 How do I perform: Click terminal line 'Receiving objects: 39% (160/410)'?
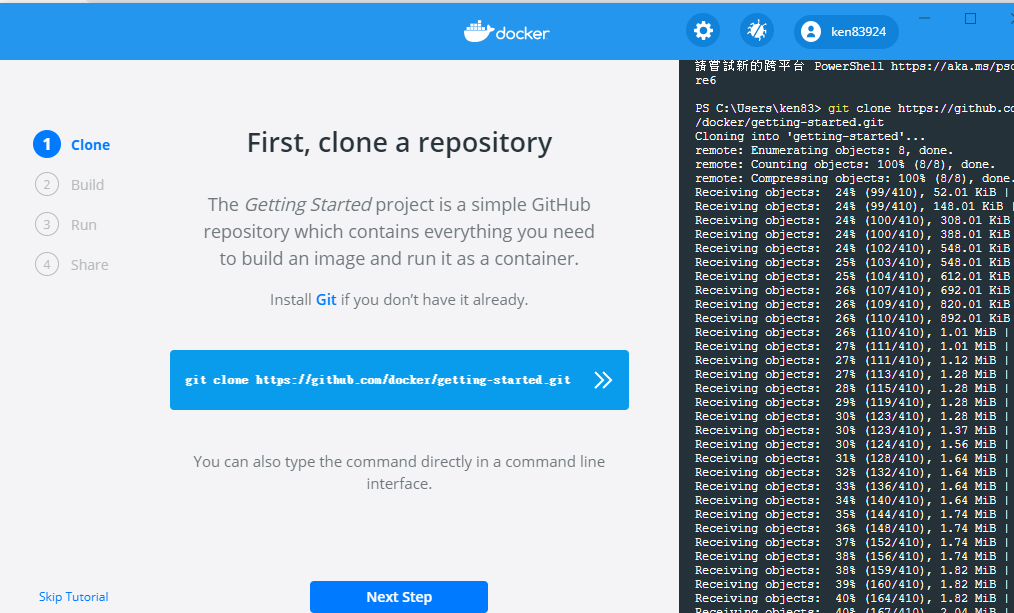click(852, 585)
